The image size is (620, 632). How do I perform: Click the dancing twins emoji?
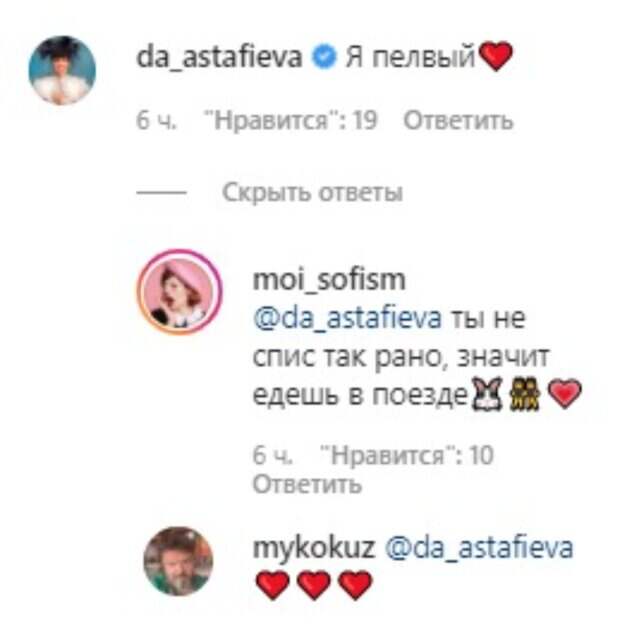[x=524, y=394]
